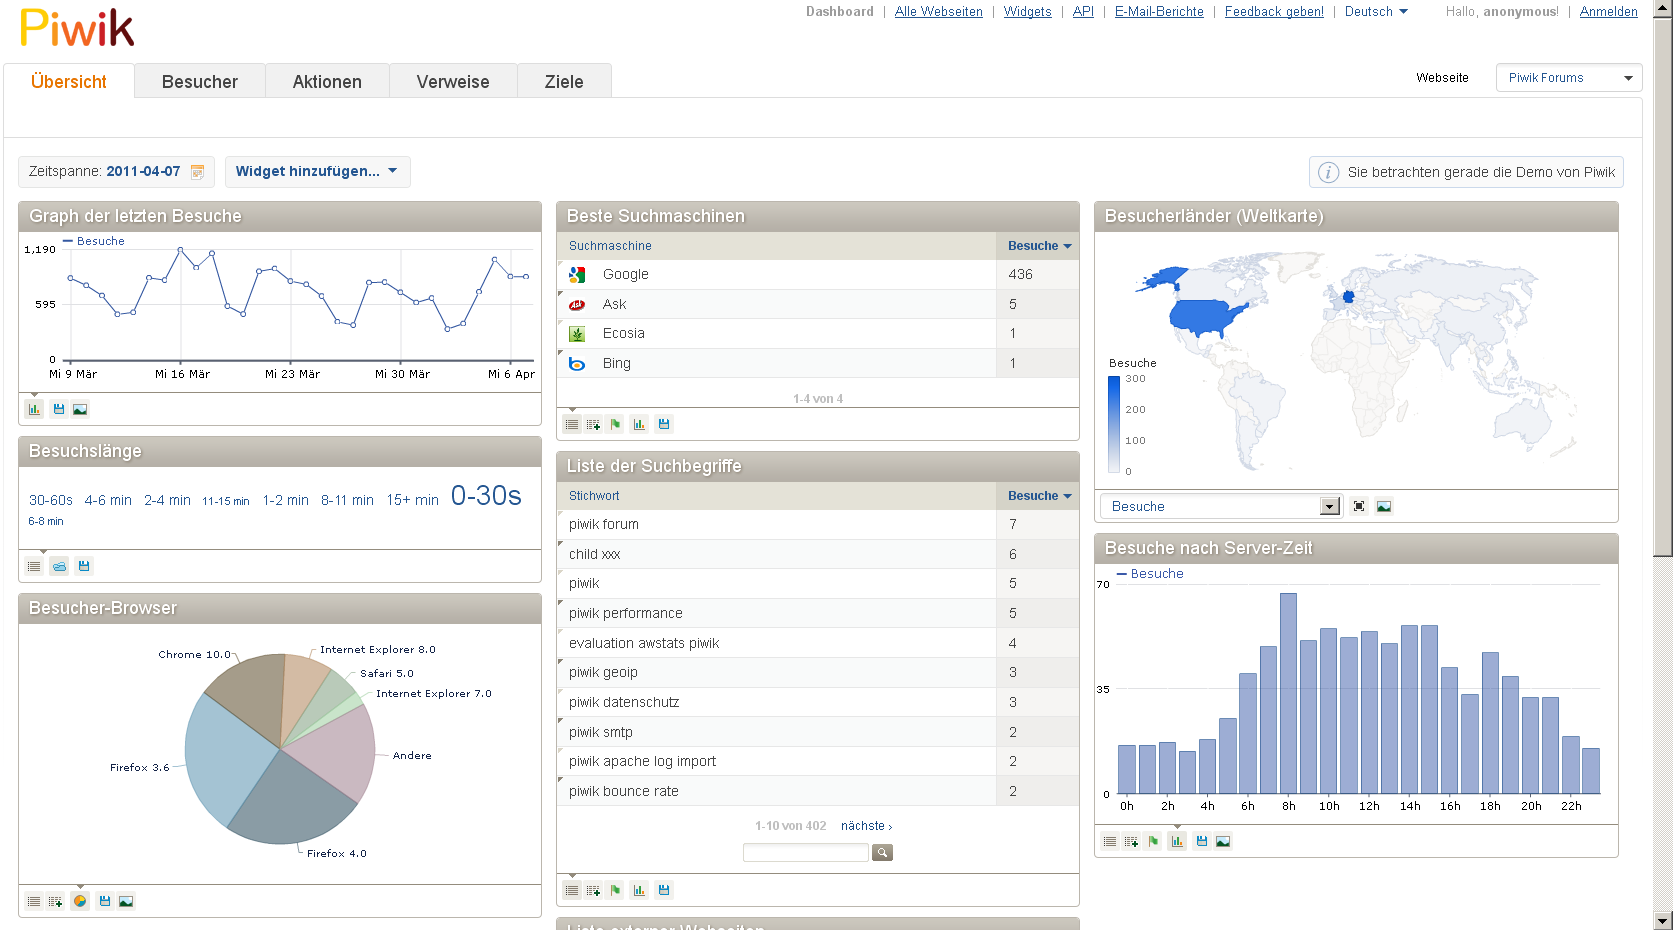Open the Widget hinzufügen dropdown

pyautogui.click(x=316, y=172)
